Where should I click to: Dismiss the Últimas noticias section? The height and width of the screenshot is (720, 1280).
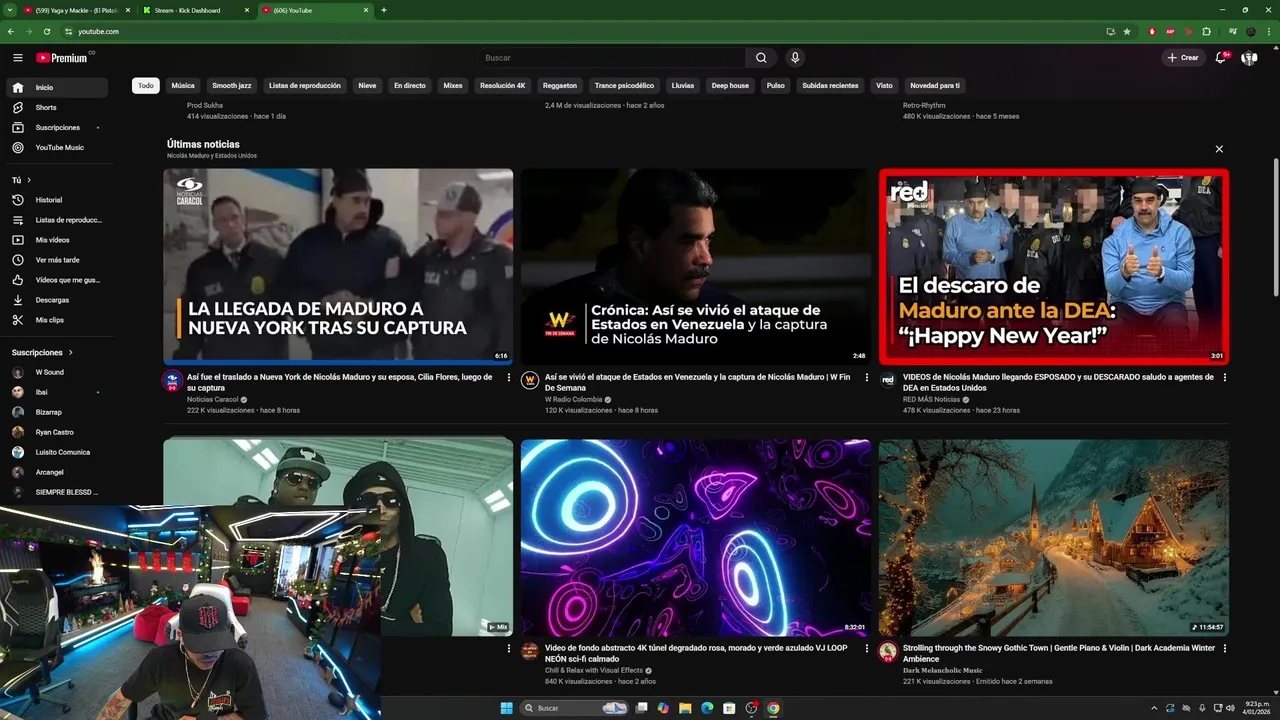(1219, 149)
